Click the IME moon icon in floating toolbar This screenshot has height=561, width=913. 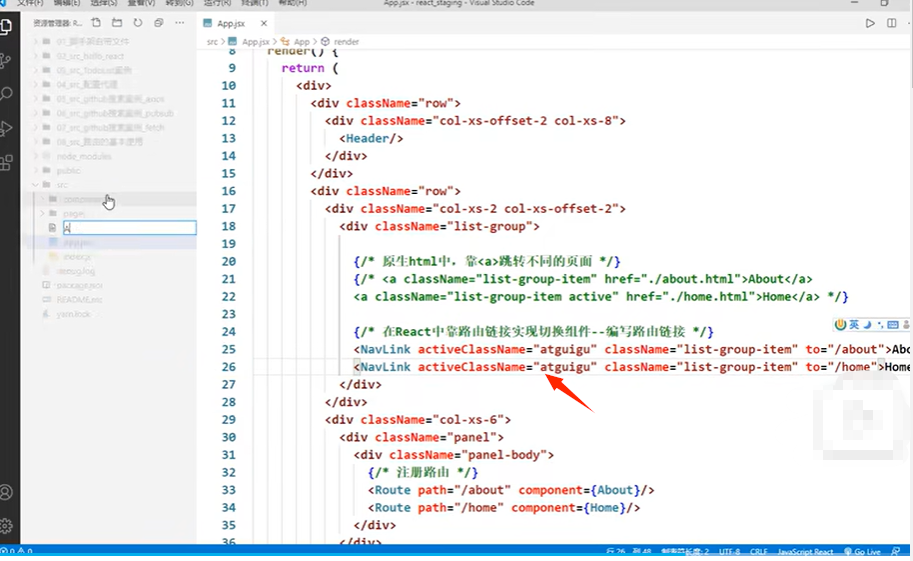pos(866,324)
